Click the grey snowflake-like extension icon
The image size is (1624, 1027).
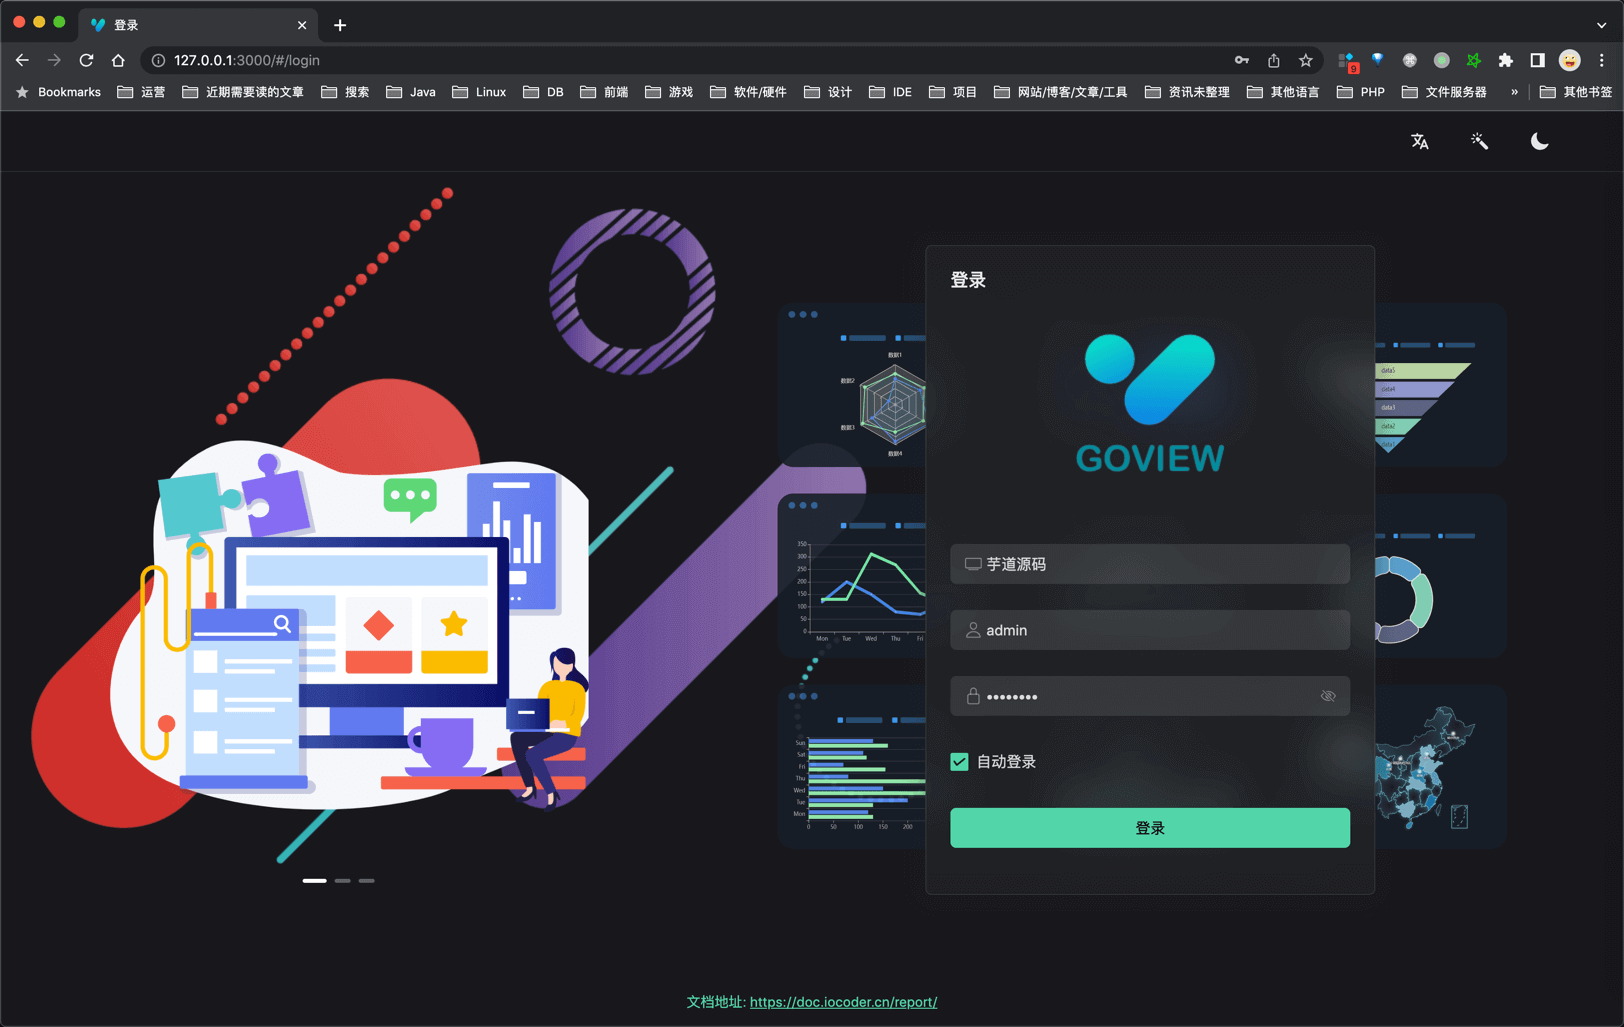point(1409,60)
